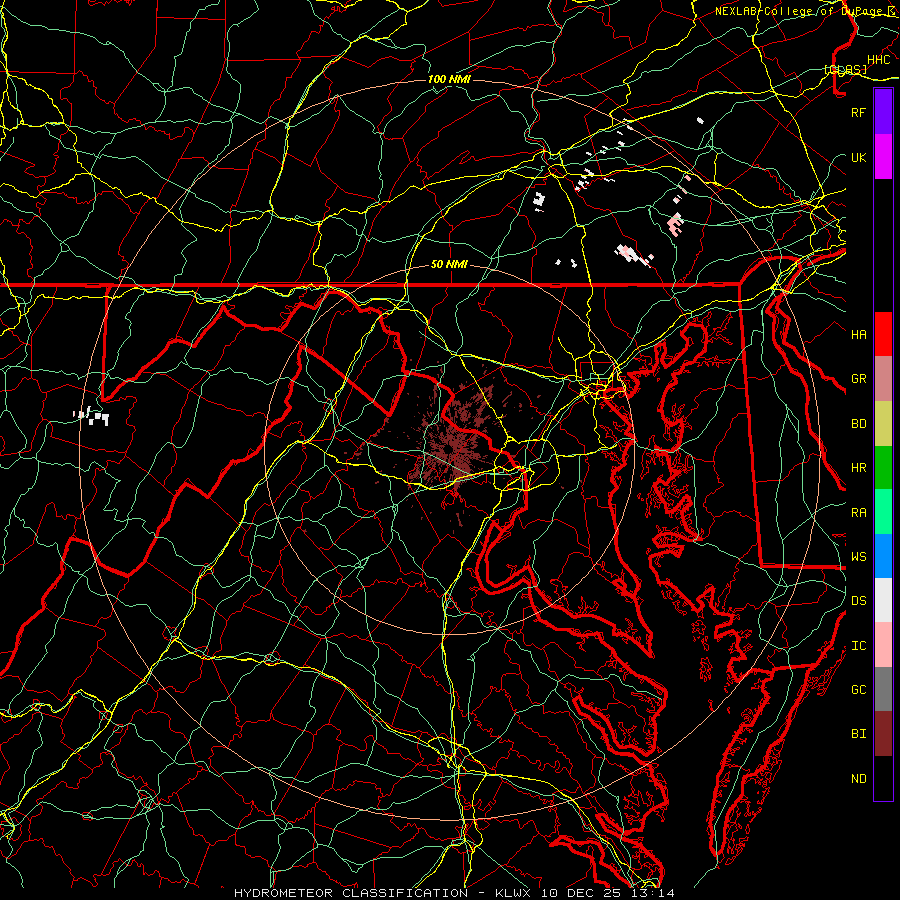900x900 pixels.
Task: Click the 'GC' legend label
Action: click(858, 690)
